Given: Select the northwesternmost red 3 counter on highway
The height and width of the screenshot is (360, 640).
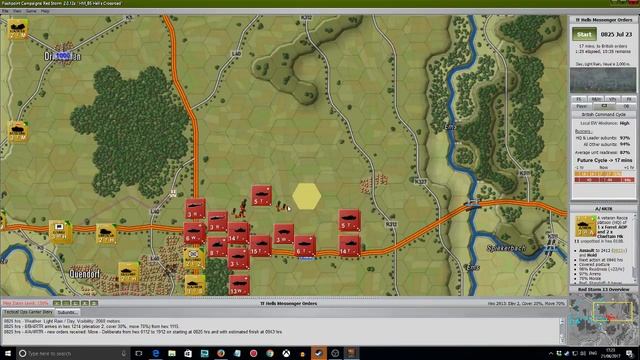Looking at the screenshot, I should [196, 209].
